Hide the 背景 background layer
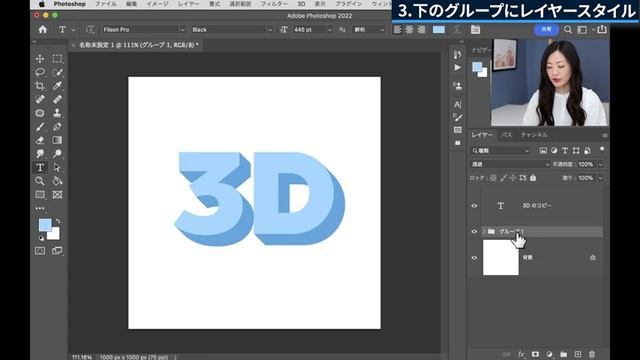Viewport: 640px width, 360px height. coord(474,258)
